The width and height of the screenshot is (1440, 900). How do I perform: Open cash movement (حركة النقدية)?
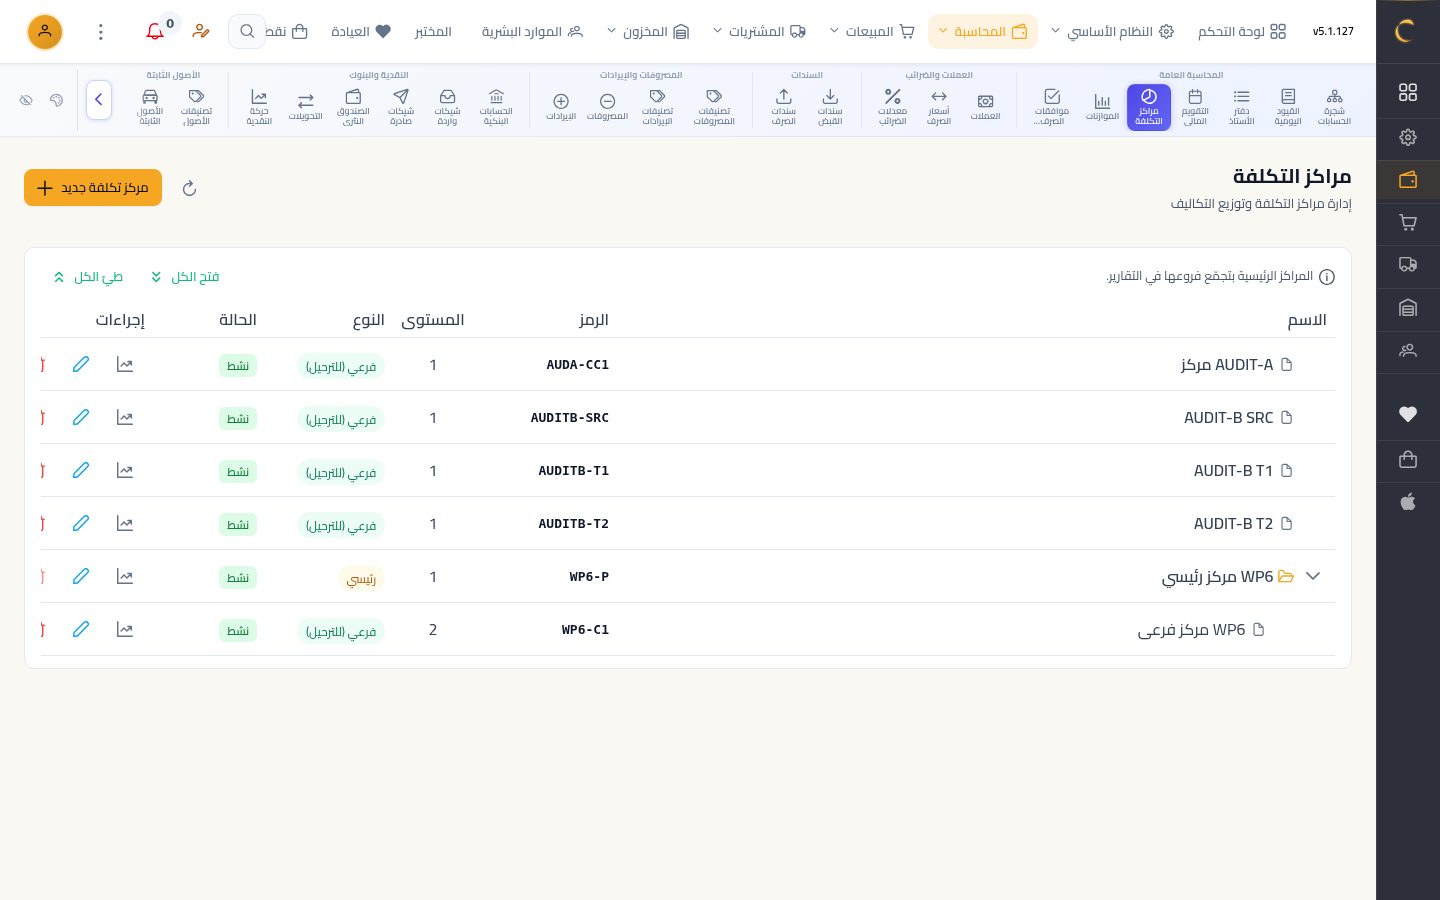coord(259,107)
